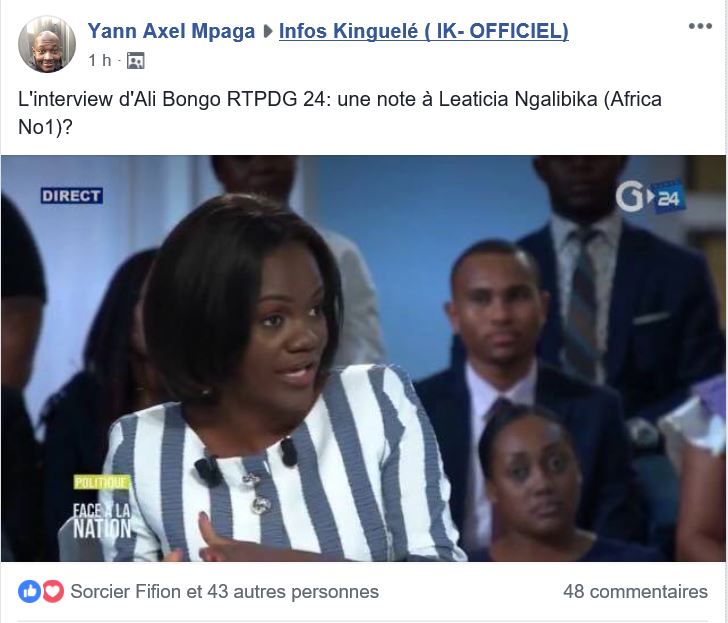Click the Face à la Nation logo
The width and height of the screenshot is (728, 623).
pos(103,520)
